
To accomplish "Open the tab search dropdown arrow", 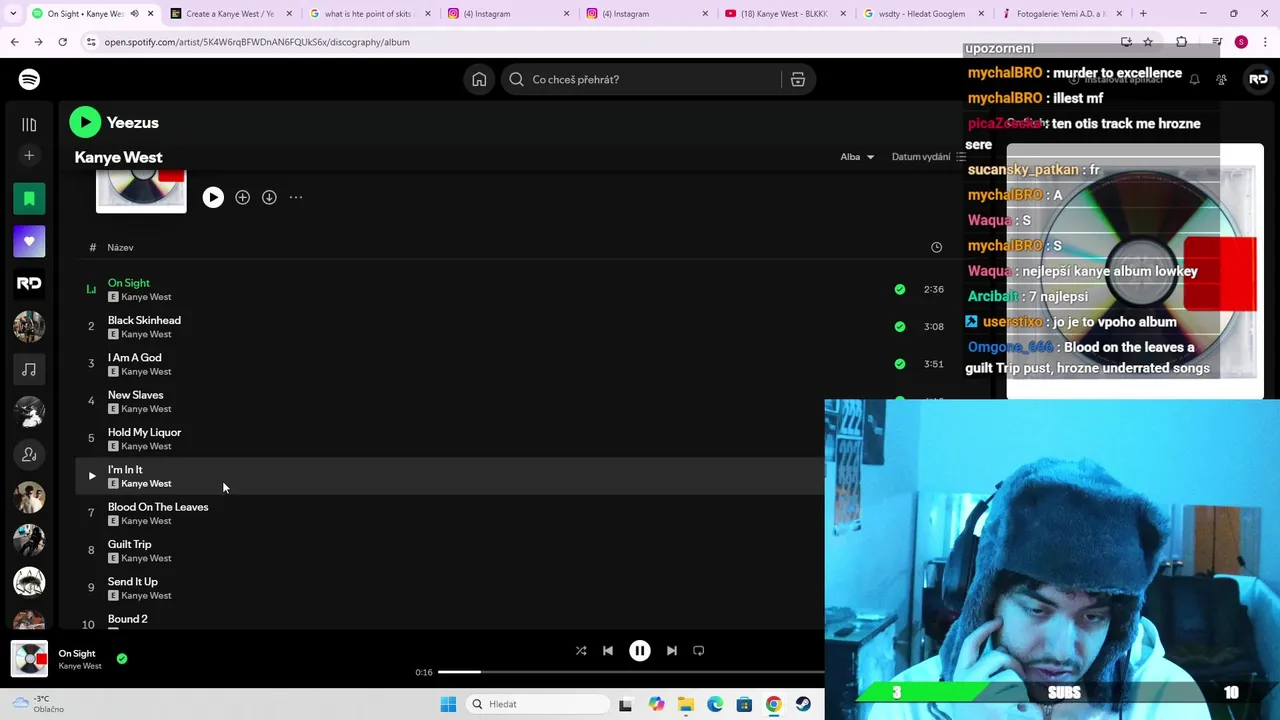I will tap(13, 14).
